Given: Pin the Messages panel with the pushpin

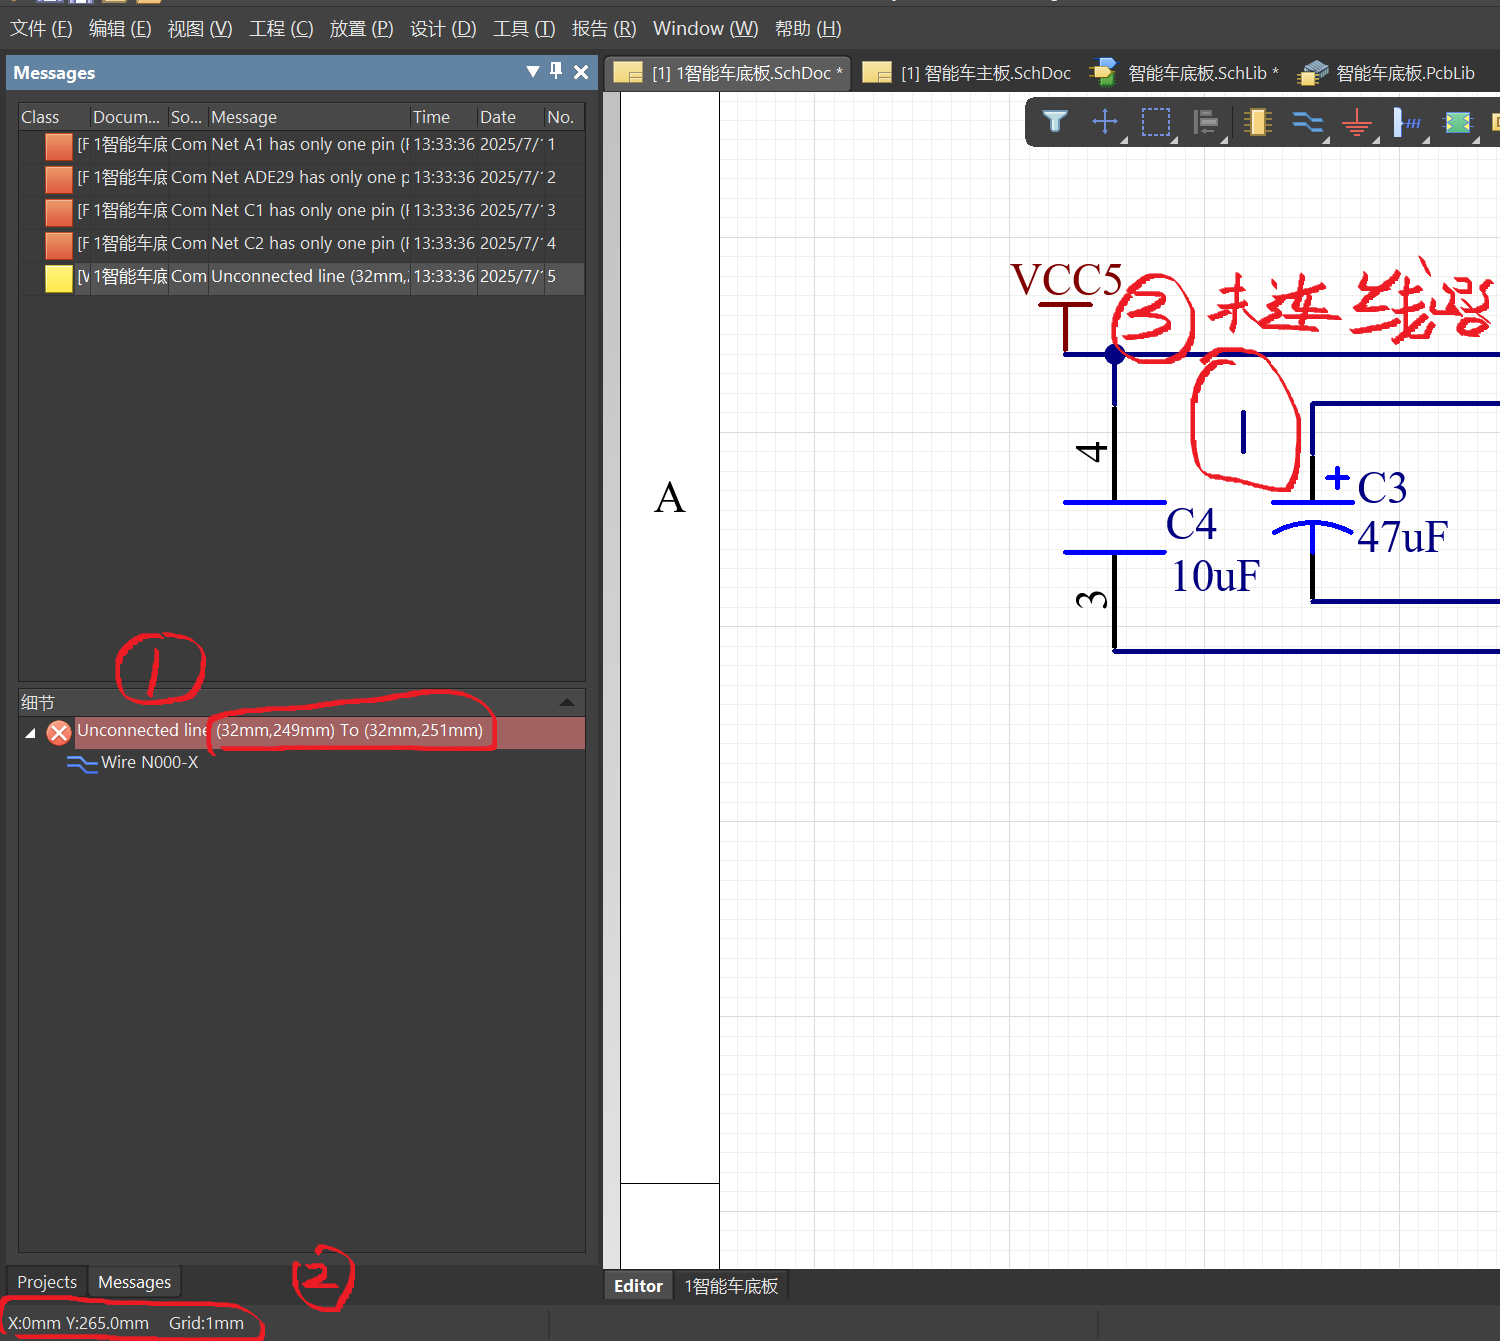Looking at the screenshot, I should pos(556,72).
